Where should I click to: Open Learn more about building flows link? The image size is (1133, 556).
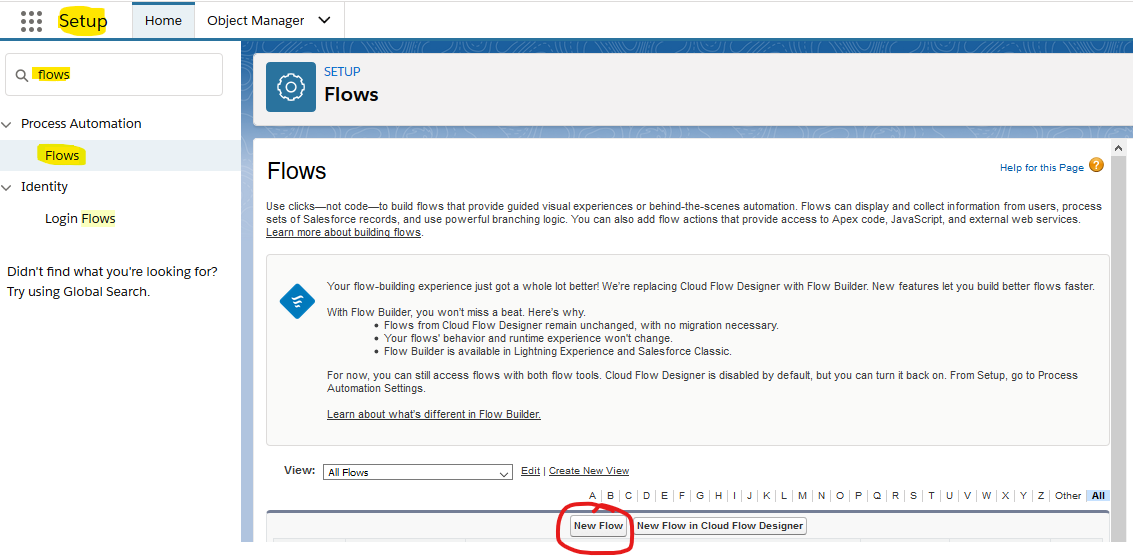click(x=343, y=233)
